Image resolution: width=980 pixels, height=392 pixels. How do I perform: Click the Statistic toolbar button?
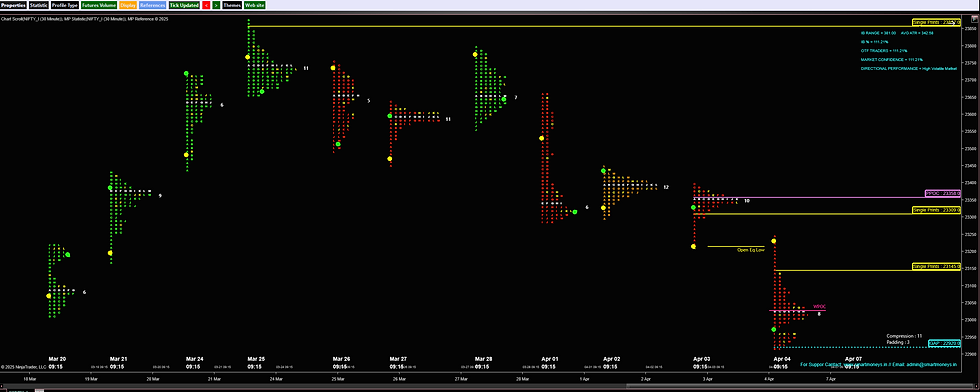38,5
